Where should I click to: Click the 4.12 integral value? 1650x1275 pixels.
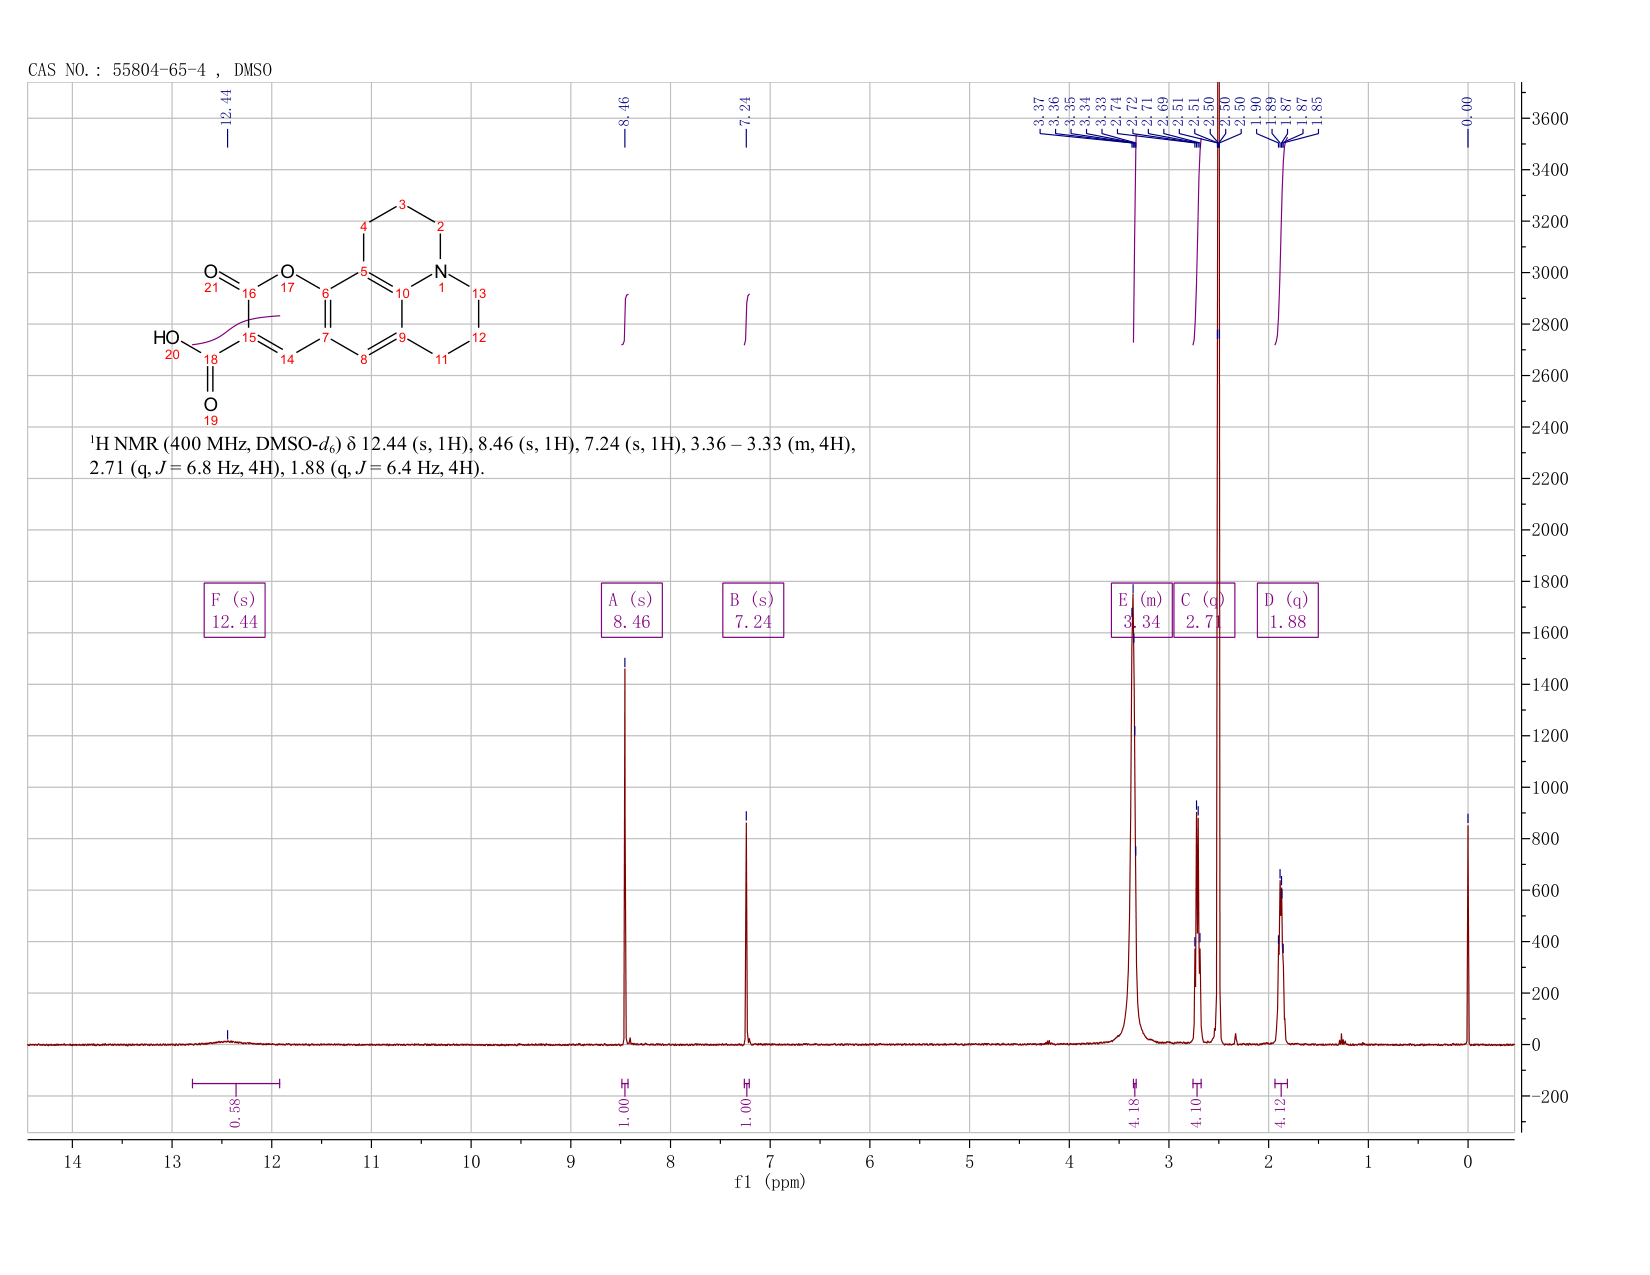point(1280,1113)
